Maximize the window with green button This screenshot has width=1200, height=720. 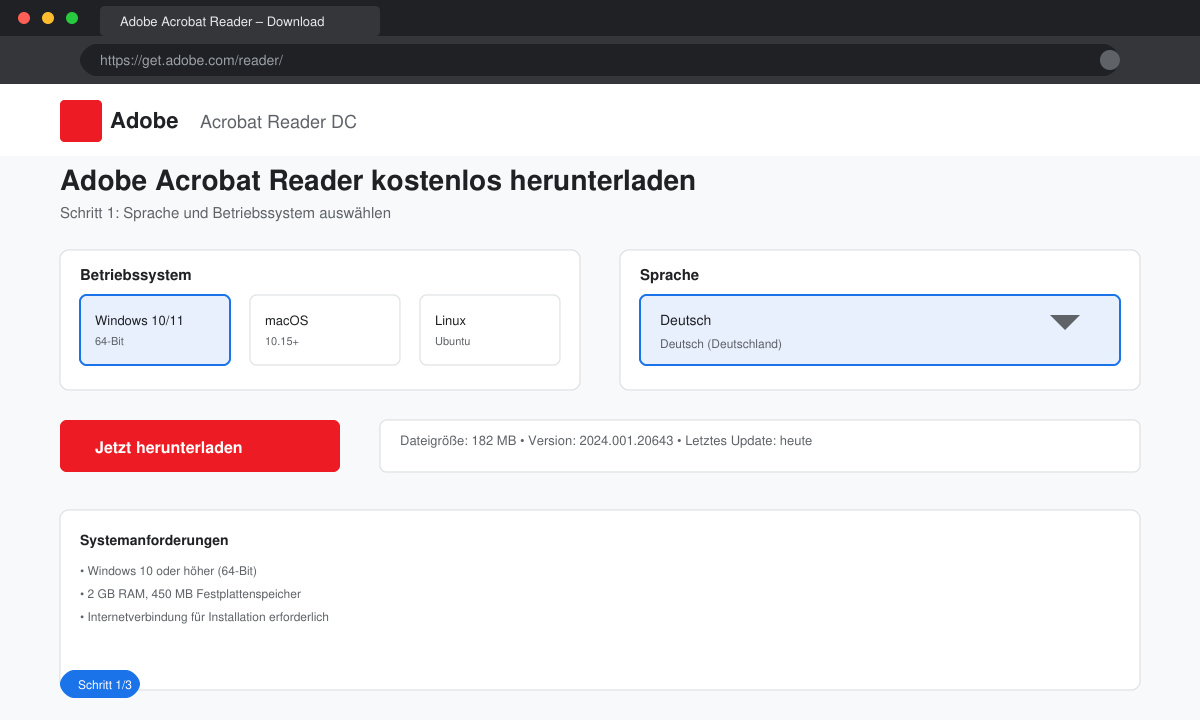72,18
